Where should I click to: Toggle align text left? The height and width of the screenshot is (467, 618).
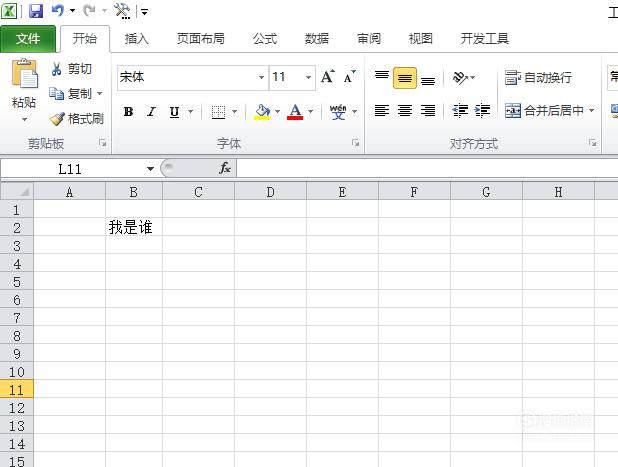tap(382, 111)
